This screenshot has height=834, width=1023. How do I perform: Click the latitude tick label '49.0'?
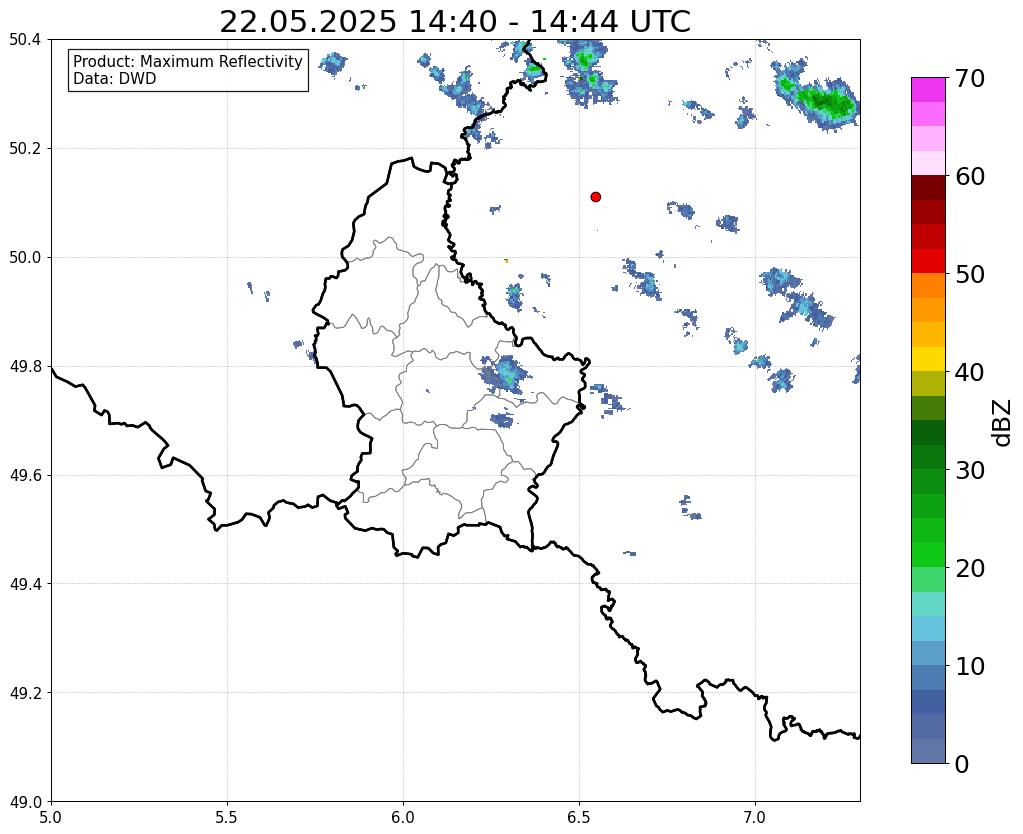25,802
